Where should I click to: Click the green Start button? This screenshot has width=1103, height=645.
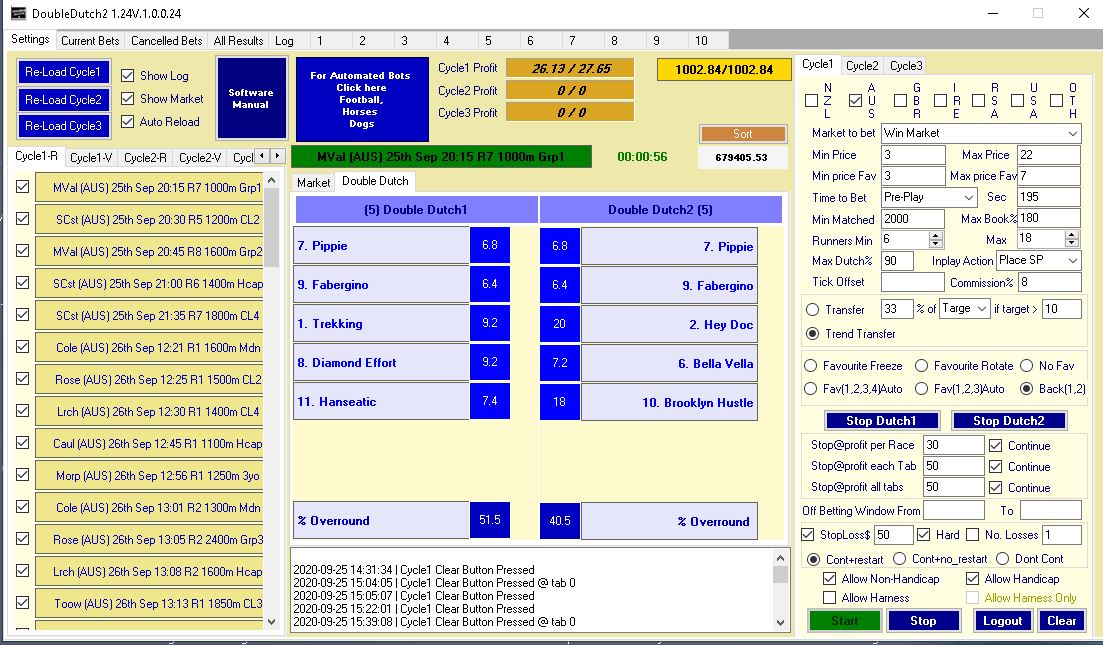coord(845,620)
